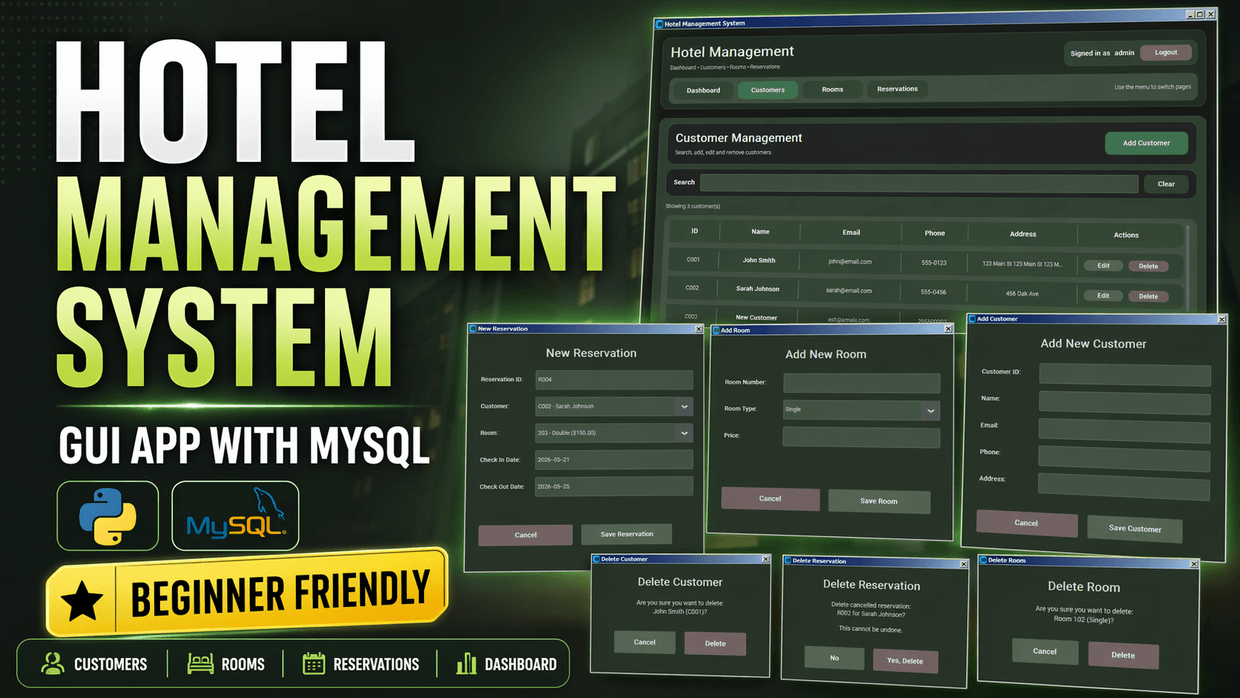Edit the John Smith customer row
The width and height of the screenshot is (1240, 698).
coord(1103,266)
